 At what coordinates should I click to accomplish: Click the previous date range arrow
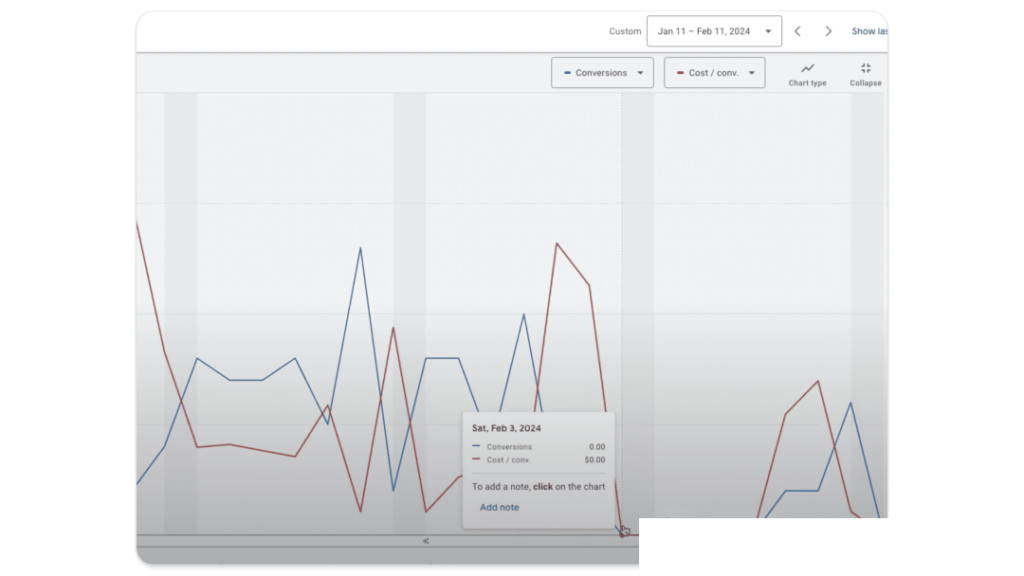(797, 31)
